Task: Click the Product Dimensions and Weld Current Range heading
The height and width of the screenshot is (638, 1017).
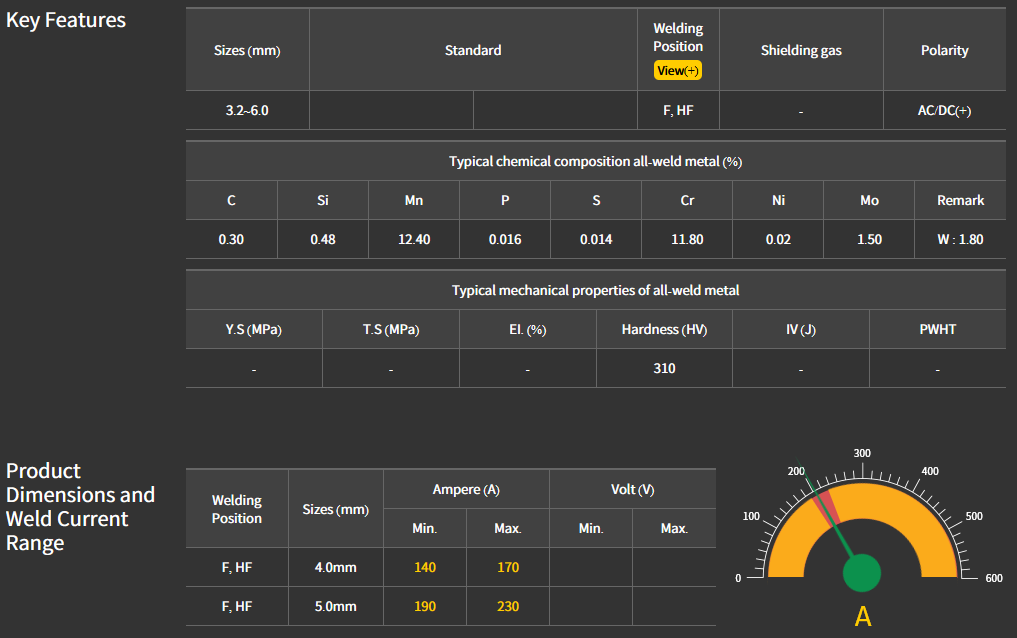Action: (x=81, y=507)
